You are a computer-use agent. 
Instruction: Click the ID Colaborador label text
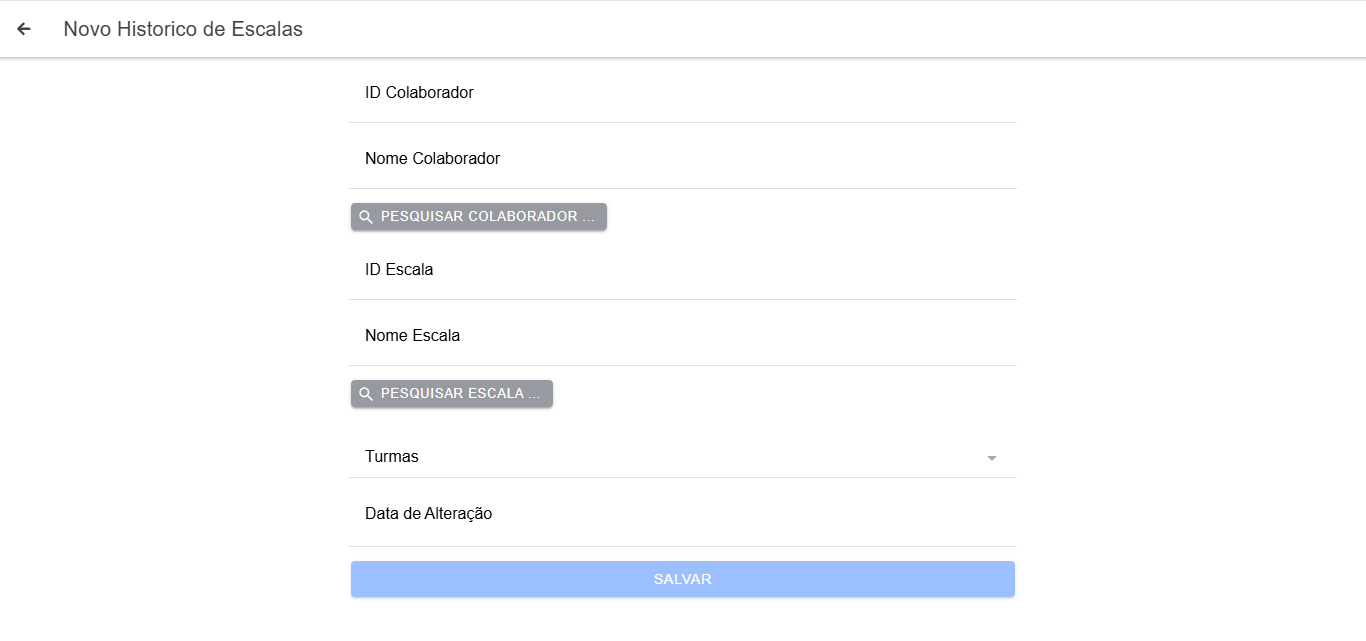click(x=419, y=93)
